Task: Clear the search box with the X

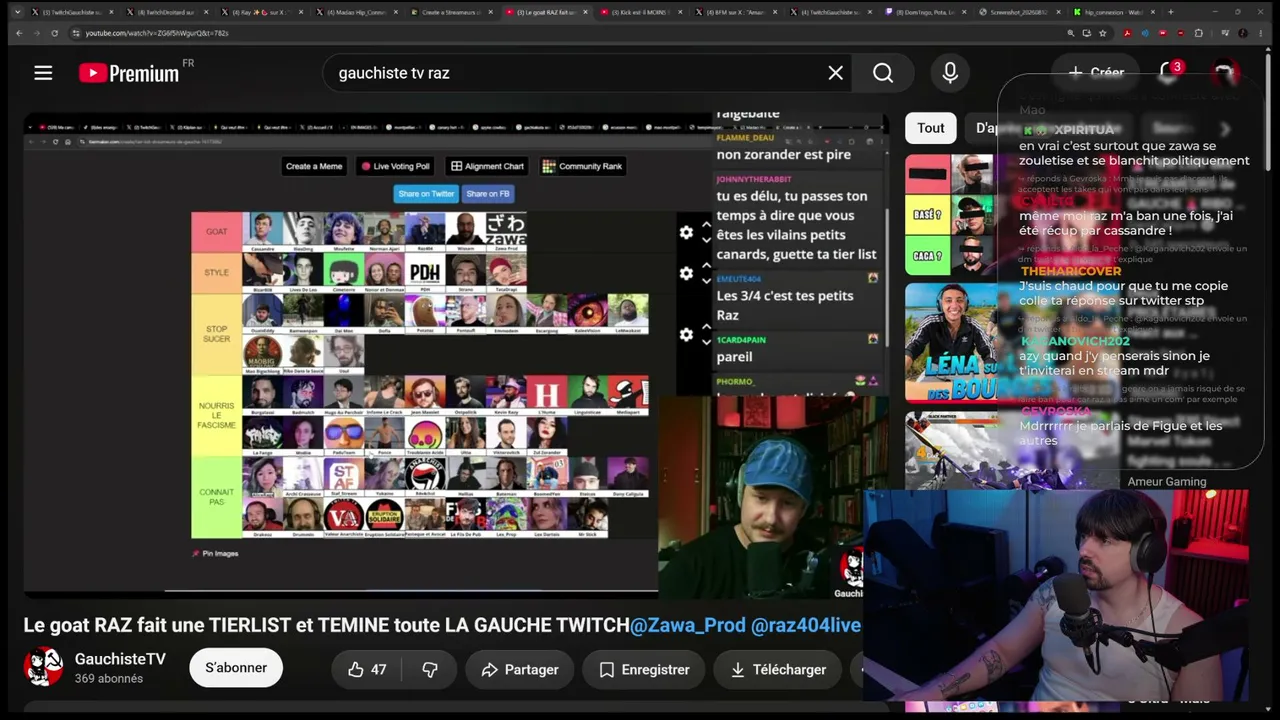Action: coord(835,72)
